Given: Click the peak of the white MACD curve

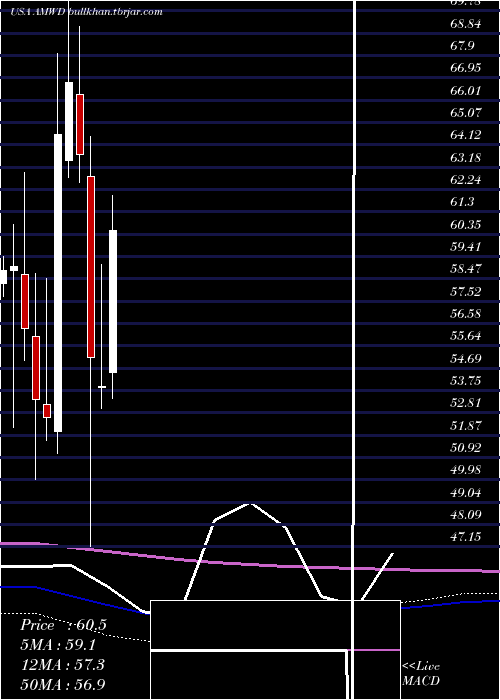Looking at the screenshot, I should (x=250, y=504).
